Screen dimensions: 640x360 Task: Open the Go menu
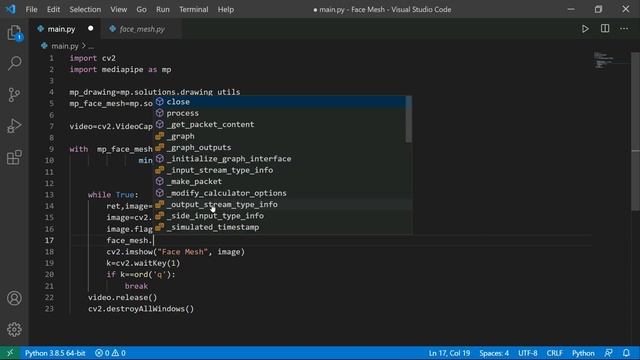[x=141, y=9]
